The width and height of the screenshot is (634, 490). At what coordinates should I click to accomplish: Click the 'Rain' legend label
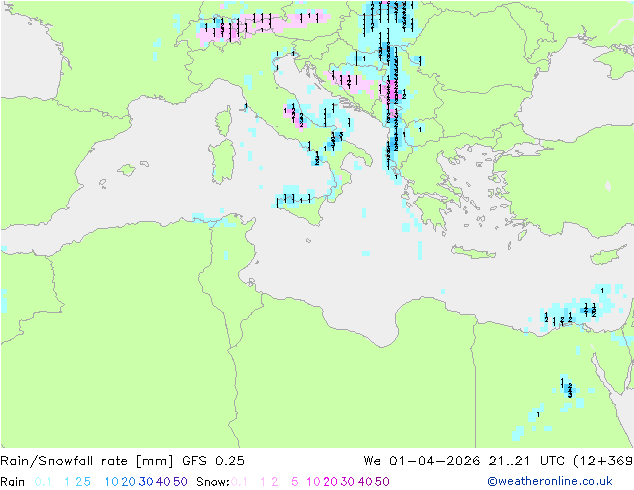coord(13,482)
